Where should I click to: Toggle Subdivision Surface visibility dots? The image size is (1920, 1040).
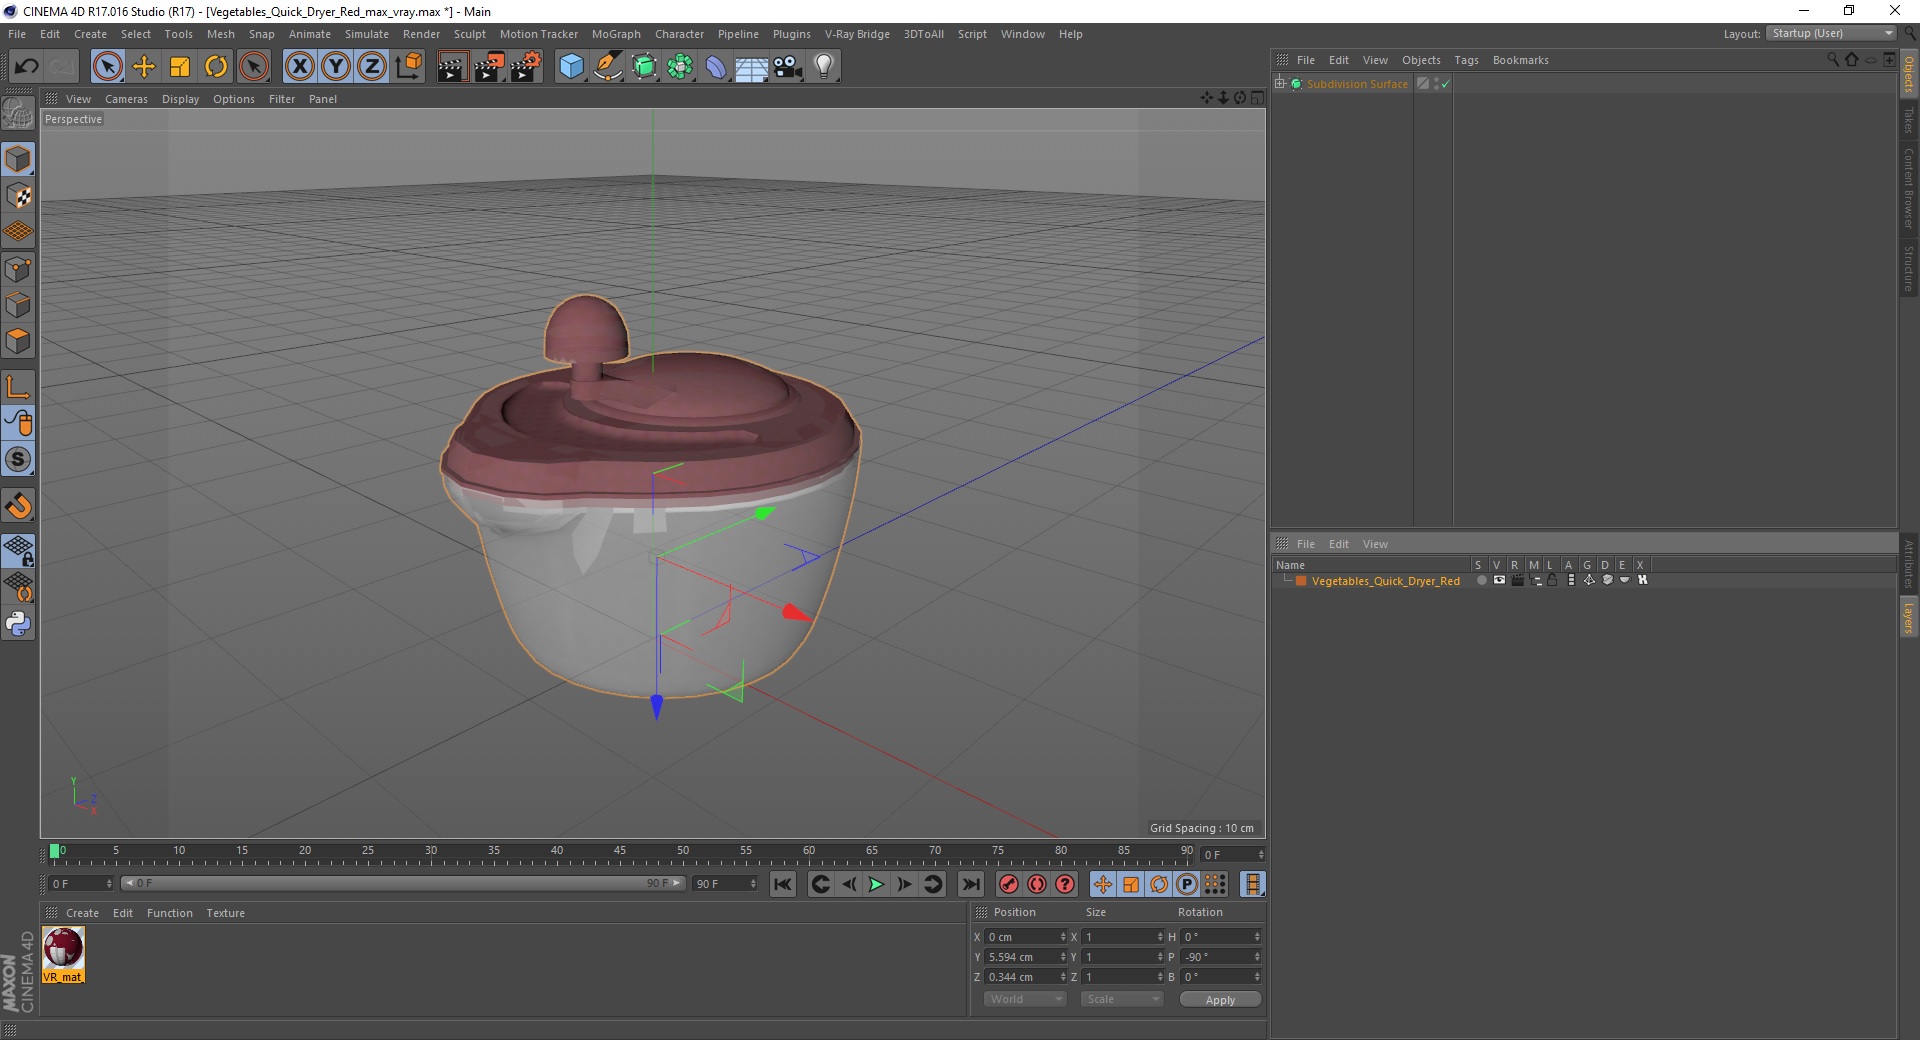pos(1436,84)
